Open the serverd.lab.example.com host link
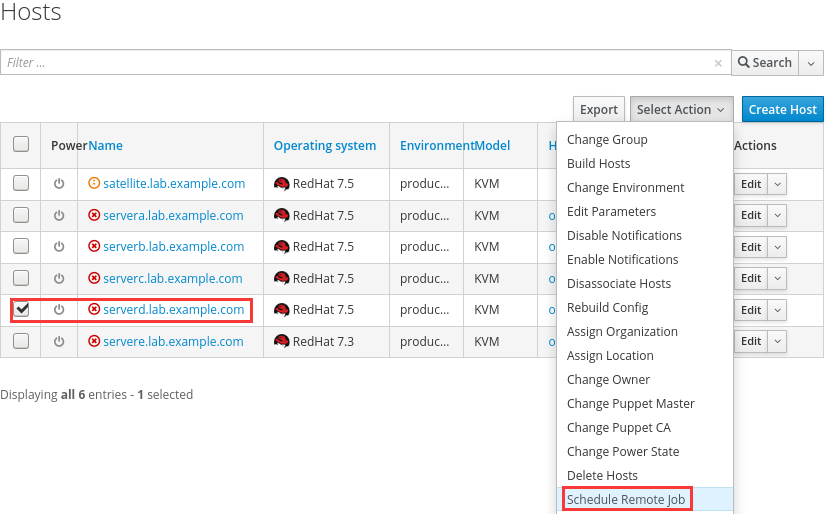 tap(174, 310)
